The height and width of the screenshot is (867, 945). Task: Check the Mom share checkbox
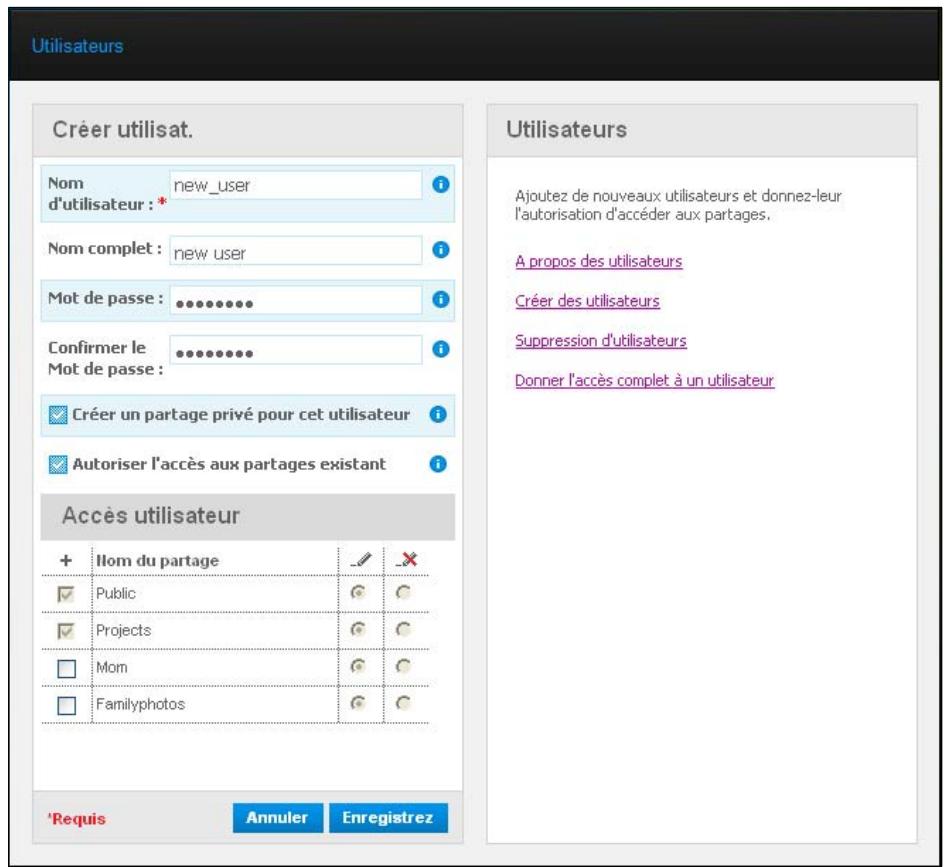pyautogui.click(x=66, y=668)
